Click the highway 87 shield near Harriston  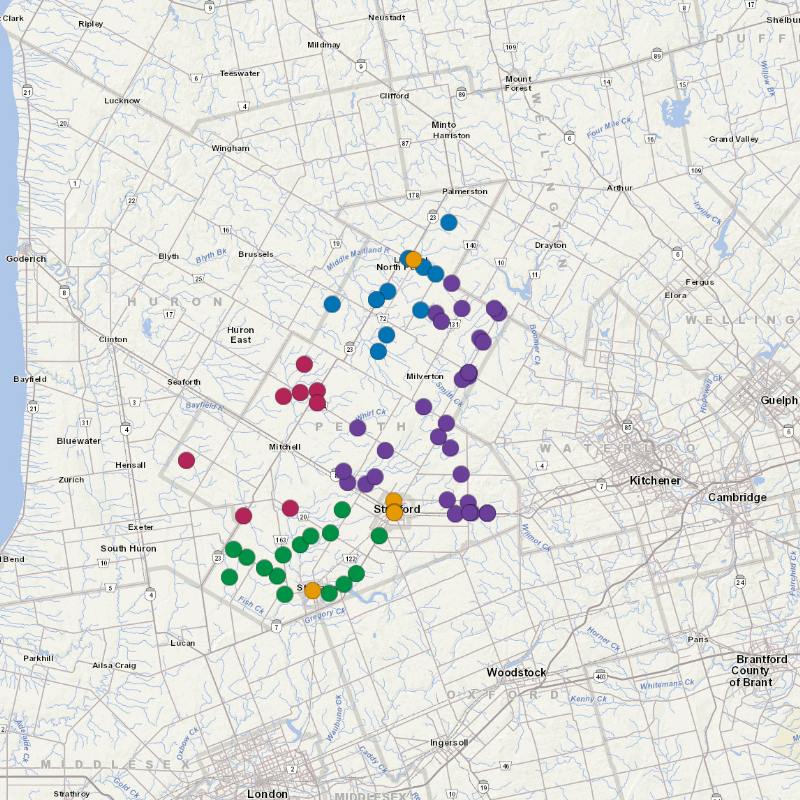405,143
